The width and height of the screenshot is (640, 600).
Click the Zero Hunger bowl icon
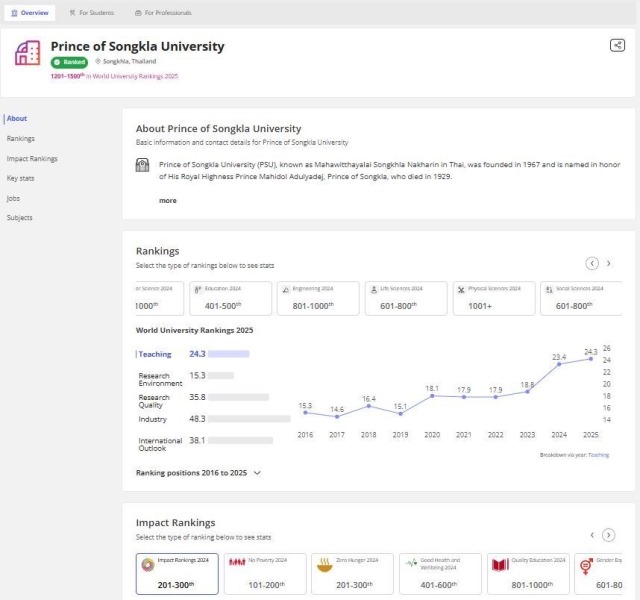point(324,565)
